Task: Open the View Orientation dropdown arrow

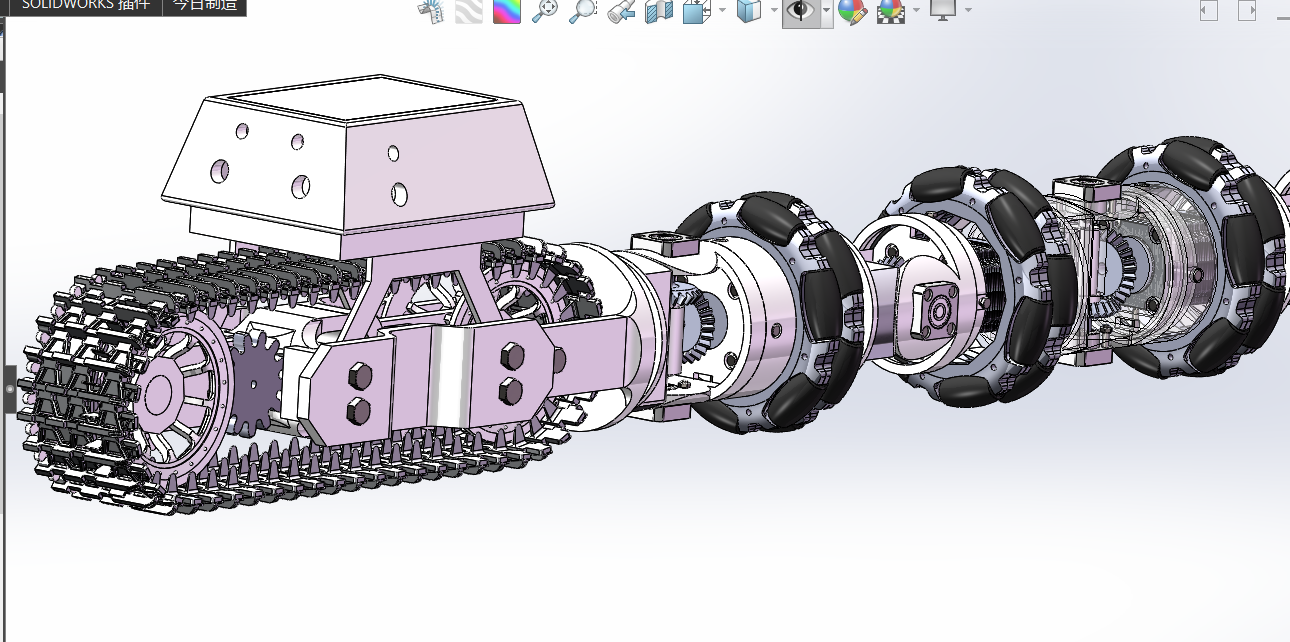Action: click(x=721, y=11)
